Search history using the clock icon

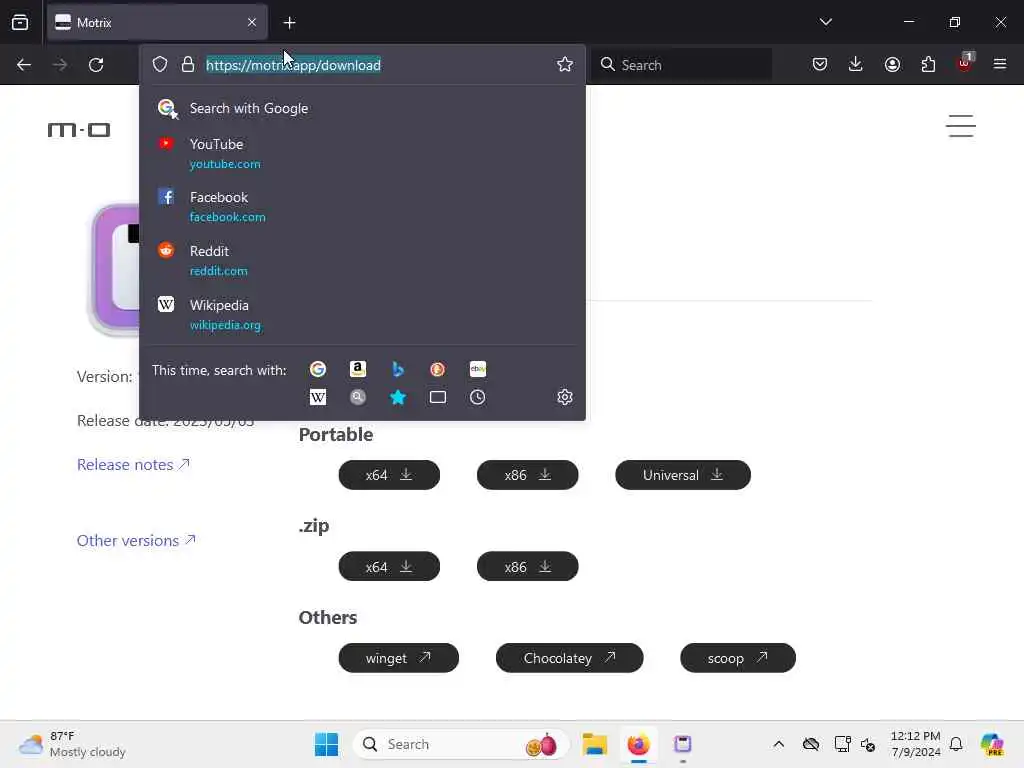coord(477,397)
